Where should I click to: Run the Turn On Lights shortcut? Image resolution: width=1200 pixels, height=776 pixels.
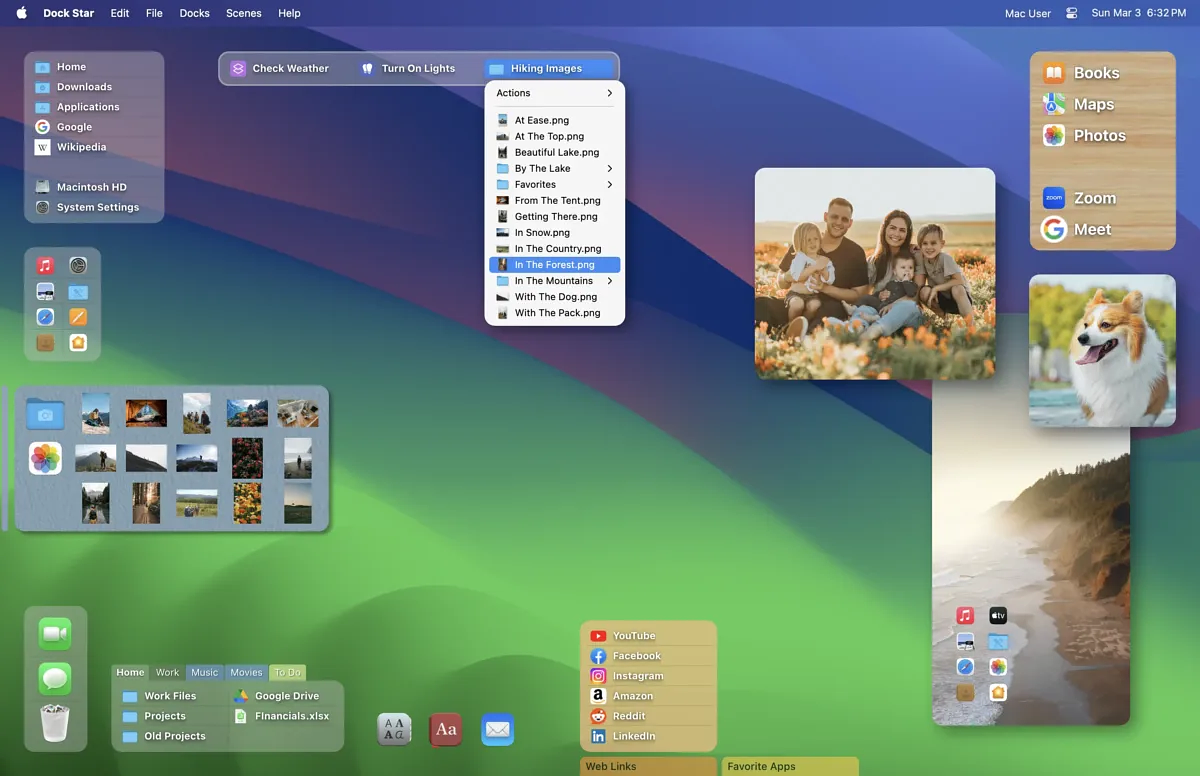(x=408, y=68)
